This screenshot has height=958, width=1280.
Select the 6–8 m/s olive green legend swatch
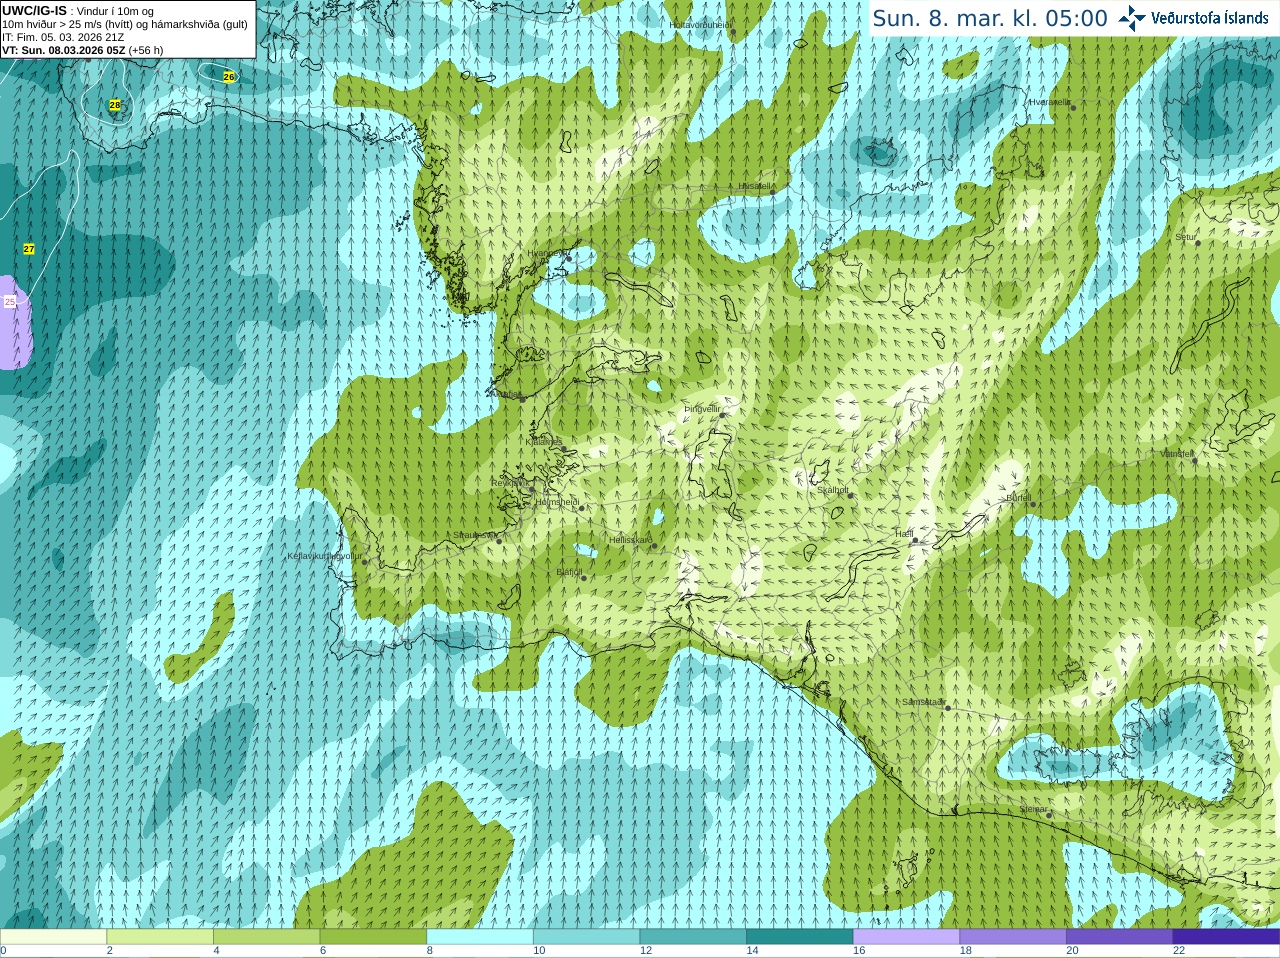pyautogui.click(x=373, y=937)
